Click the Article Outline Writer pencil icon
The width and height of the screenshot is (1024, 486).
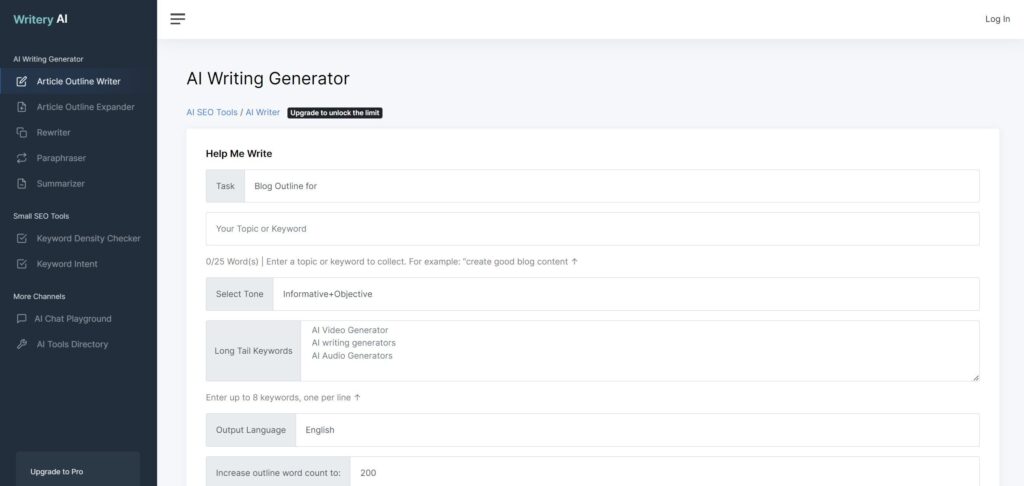click(22, 81)
